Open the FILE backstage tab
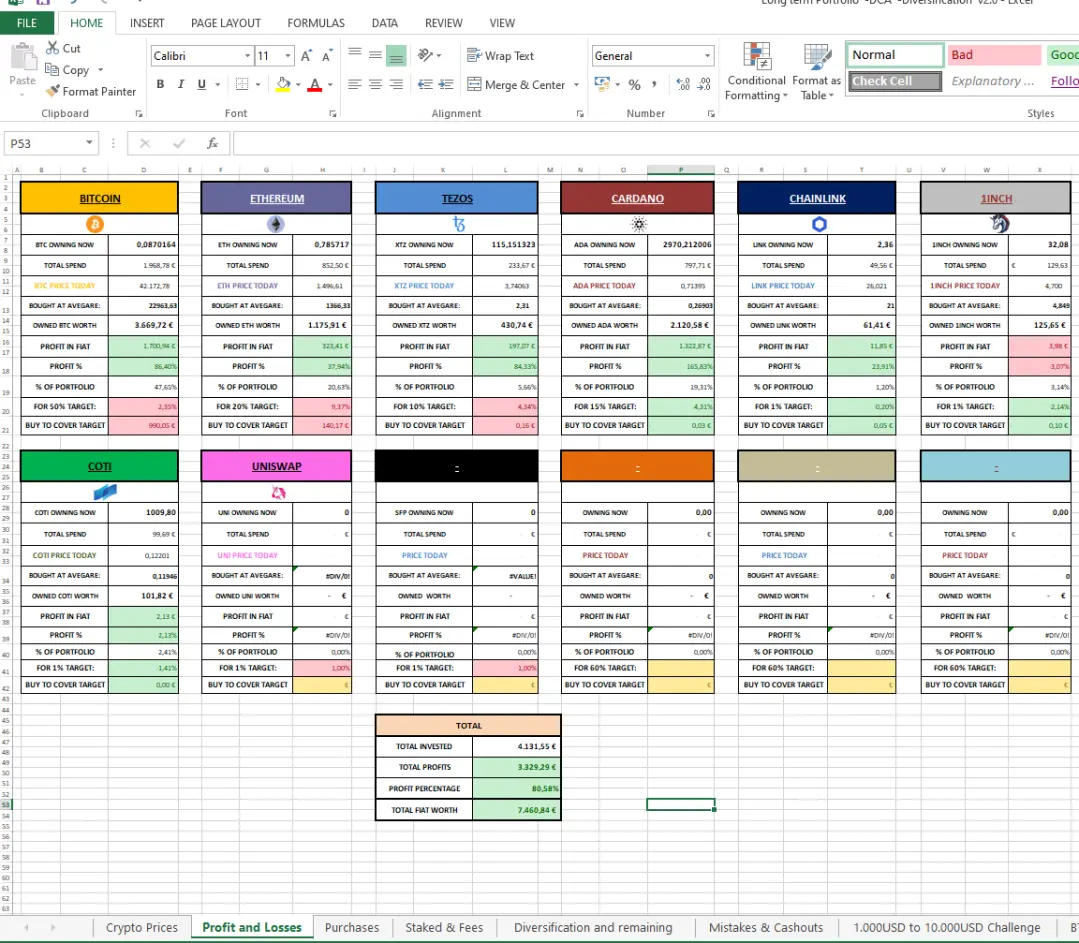The height and width of the screenshot is (943, 1079). click(27, 23)
